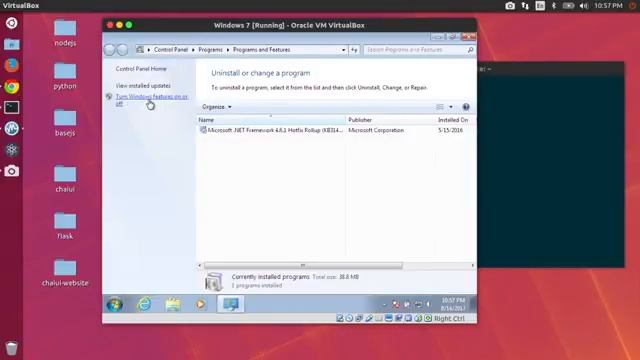
Task: Expand the view options dropdown arrow
Action: pyautogui.click(x=451, y=107)
